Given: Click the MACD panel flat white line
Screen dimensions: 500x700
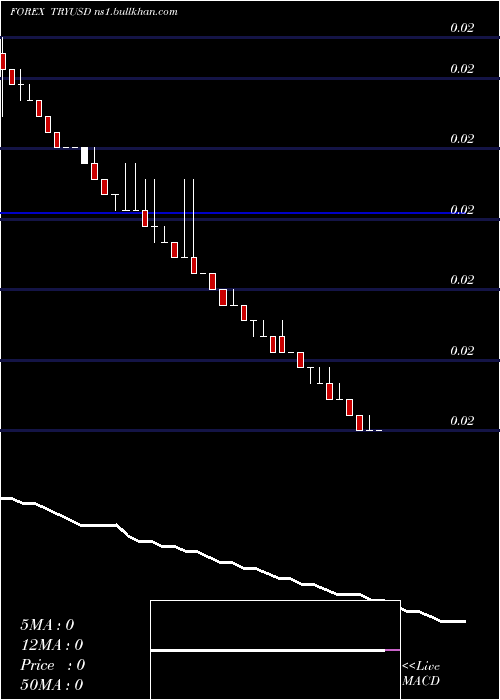Looking at the screenshot, I should 268,650.
